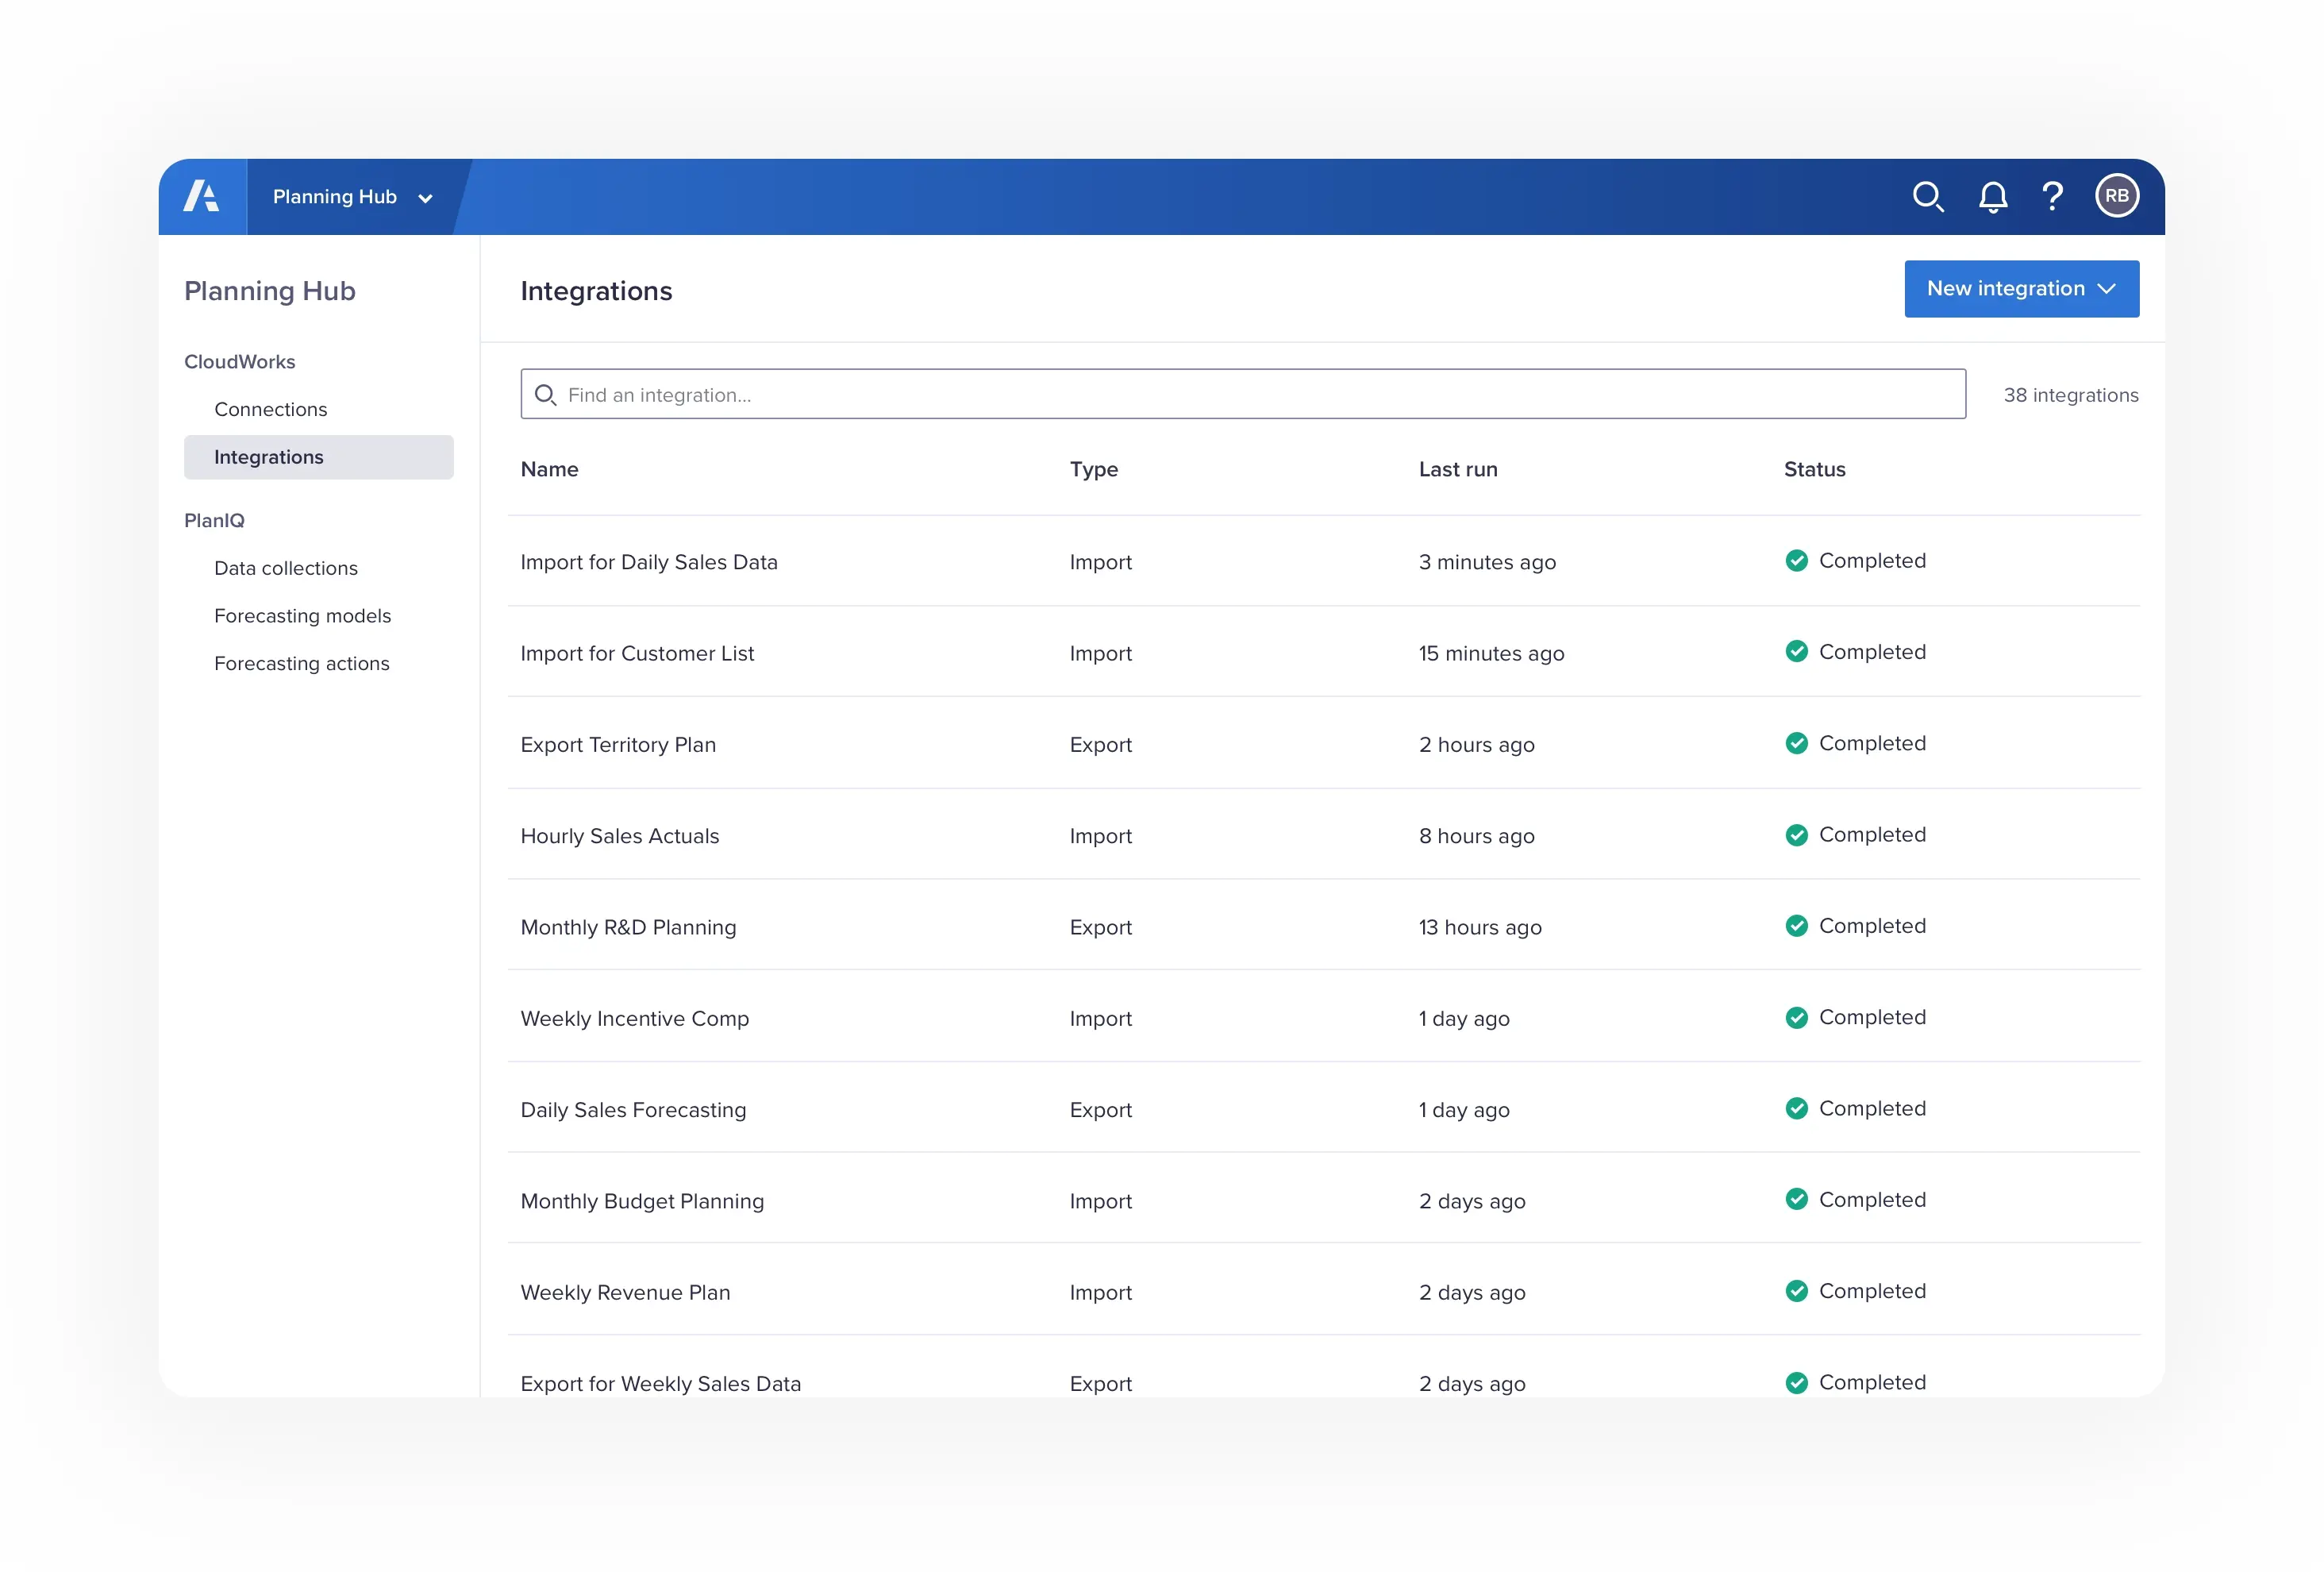The width and height of the screenshot is (2324, 1572).
Task: Navigate to Forecasting actions
Action: click(x=301, y=664)
